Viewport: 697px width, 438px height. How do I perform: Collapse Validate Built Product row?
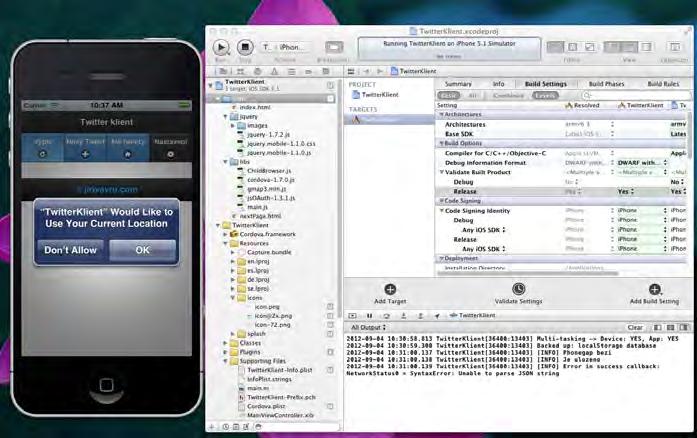coord(442,172)
